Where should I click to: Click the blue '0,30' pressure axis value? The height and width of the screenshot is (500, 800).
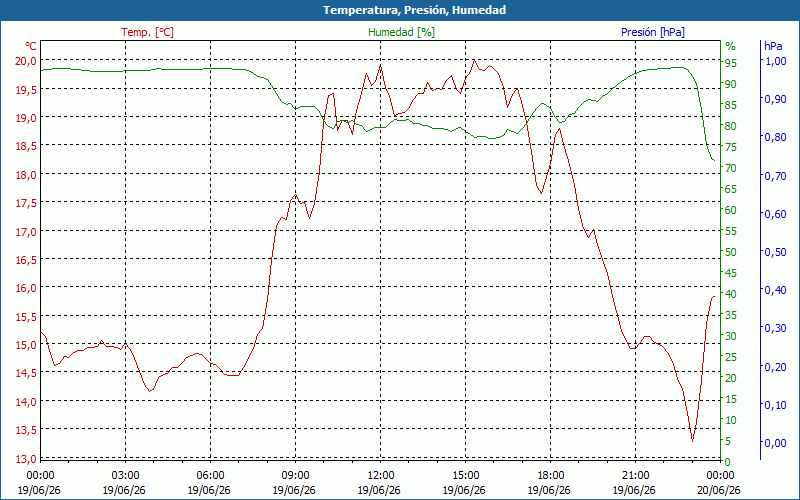(775, 328)
